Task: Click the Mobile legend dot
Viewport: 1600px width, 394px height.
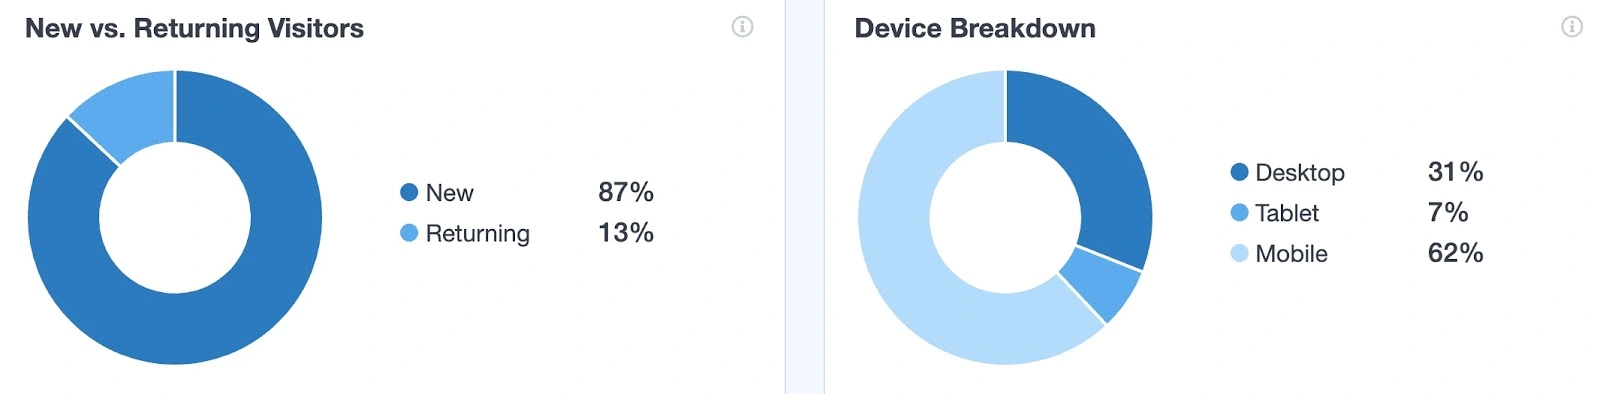Action: point(1239,253)
